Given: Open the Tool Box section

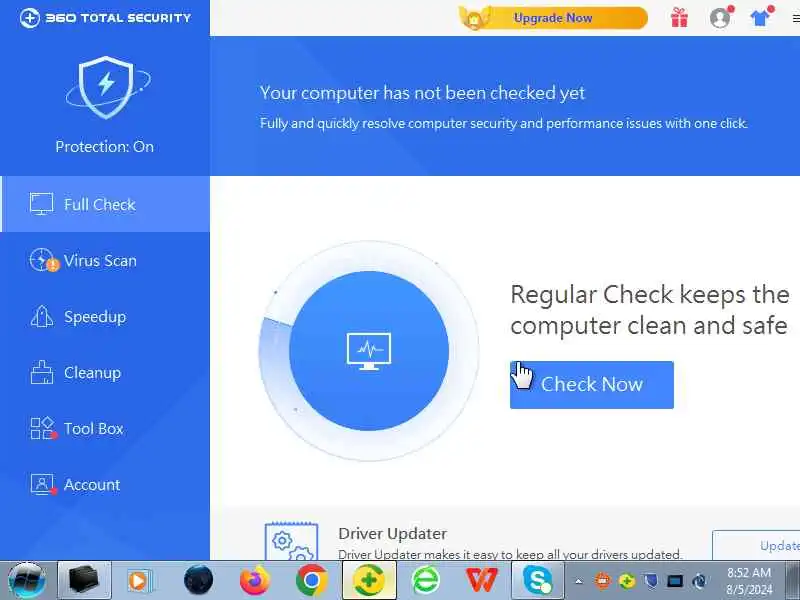Looking at the screenshot, I should point(105,429).
